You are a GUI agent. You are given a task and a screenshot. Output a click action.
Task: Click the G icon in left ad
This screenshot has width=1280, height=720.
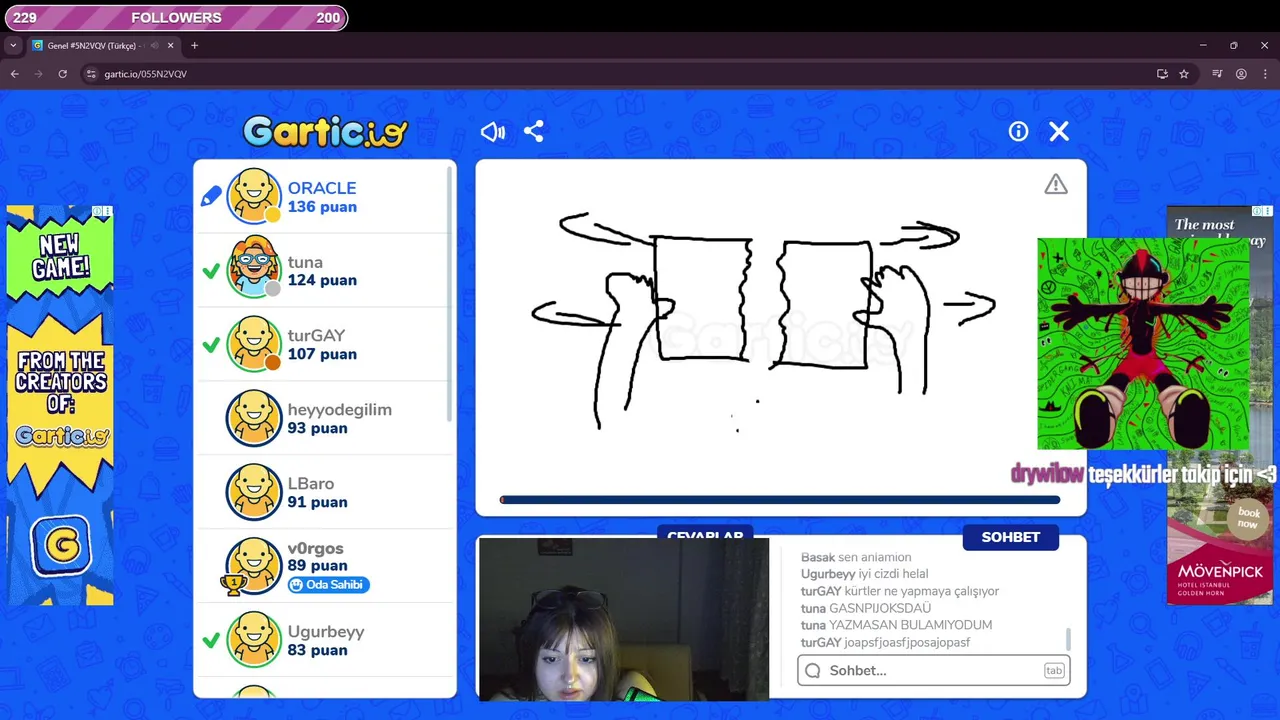pyautogui.click(x=61, y=546)
